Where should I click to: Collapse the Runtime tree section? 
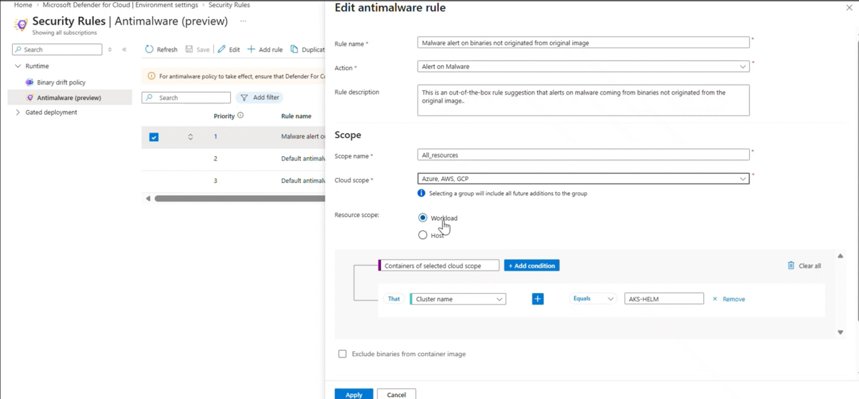point(18,66)
